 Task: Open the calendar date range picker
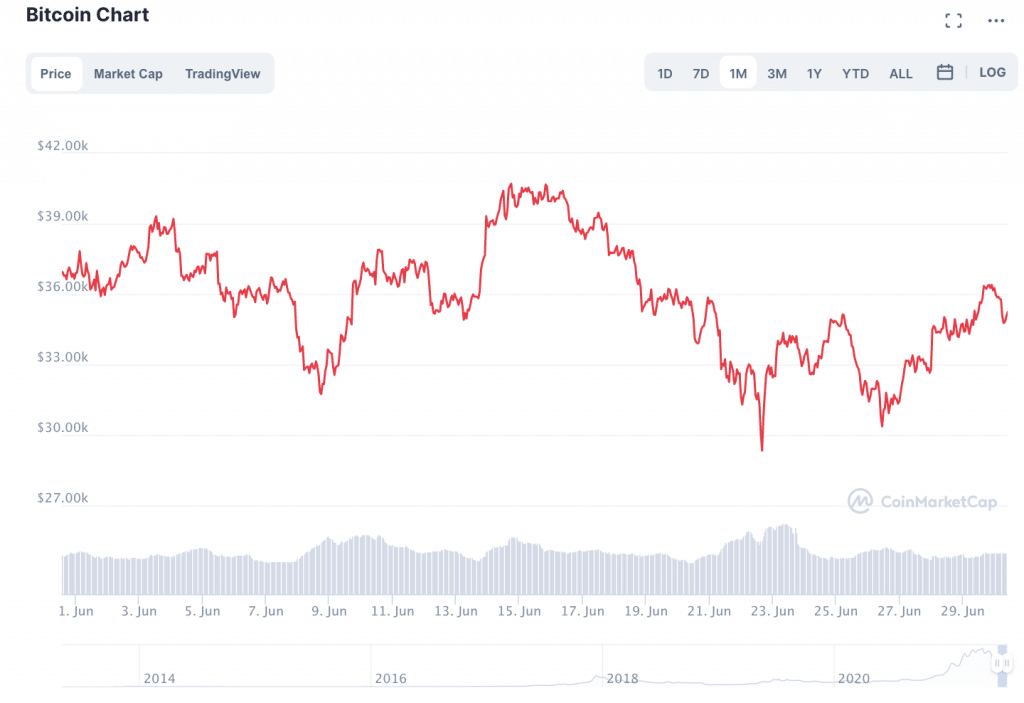[x=944, y=73]
